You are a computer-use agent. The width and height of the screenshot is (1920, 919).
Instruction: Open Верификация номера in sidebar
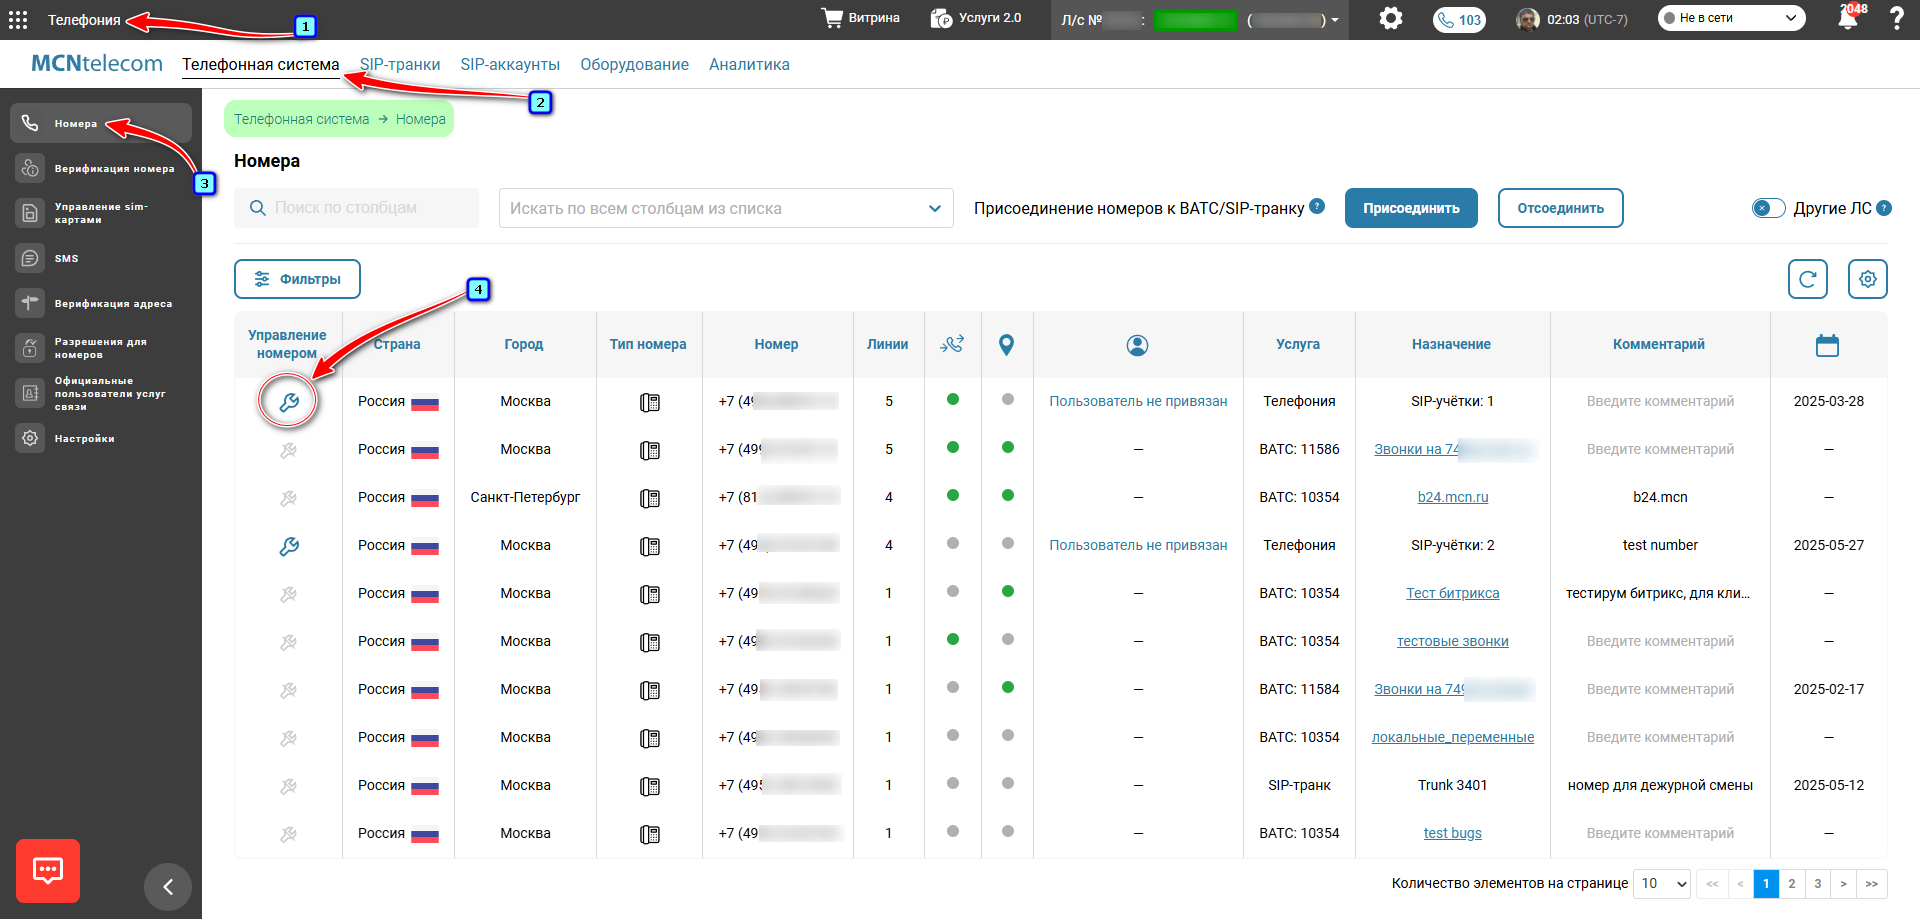coord(101,168)
